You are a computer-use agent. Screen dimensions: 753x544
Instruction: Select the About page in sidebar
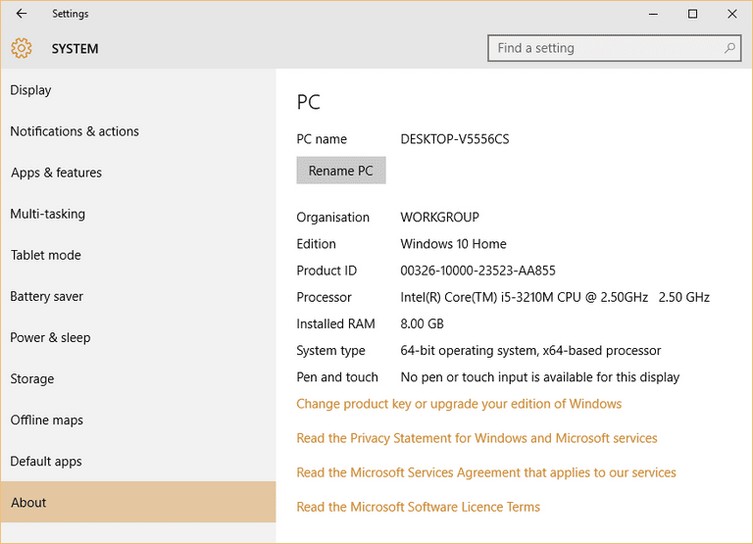coord(138,502)
